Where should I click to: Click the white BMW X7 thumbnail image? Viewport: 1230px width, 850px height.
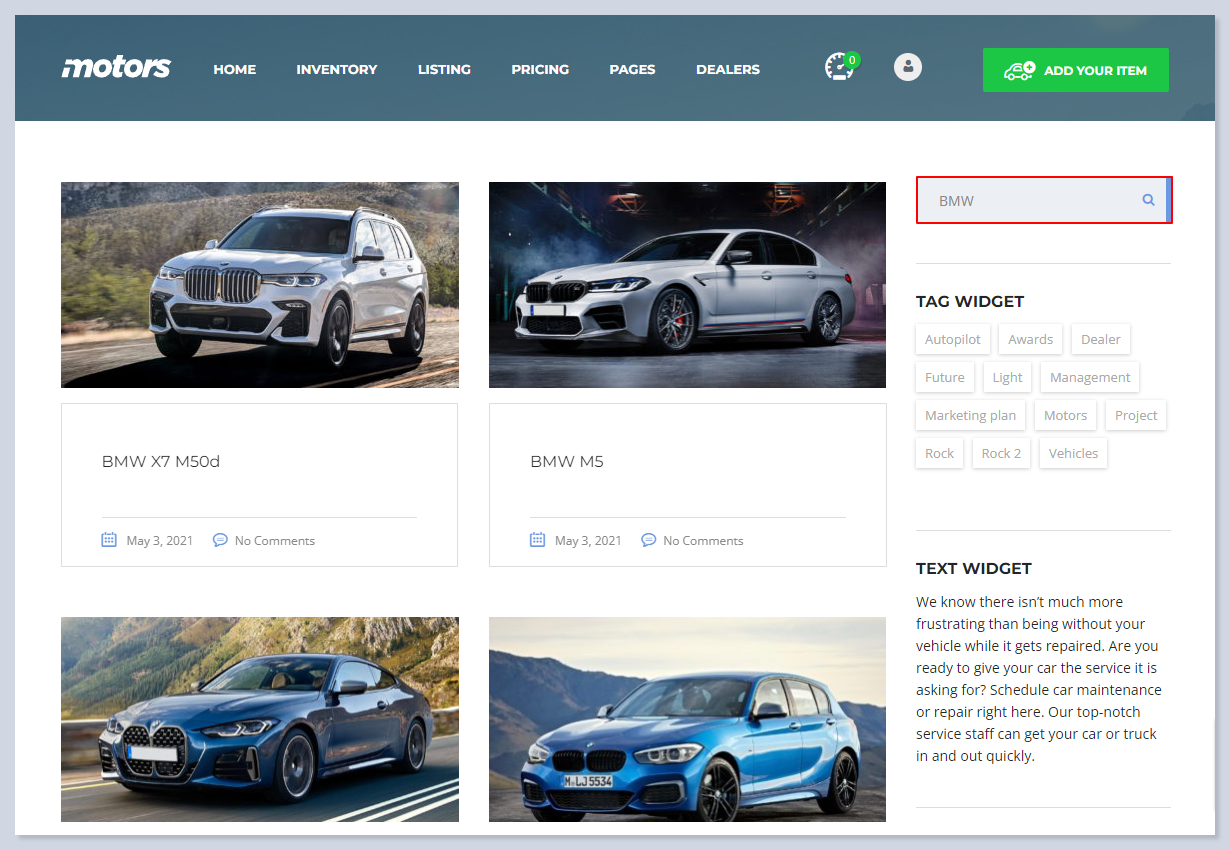[x=260, y=285]
